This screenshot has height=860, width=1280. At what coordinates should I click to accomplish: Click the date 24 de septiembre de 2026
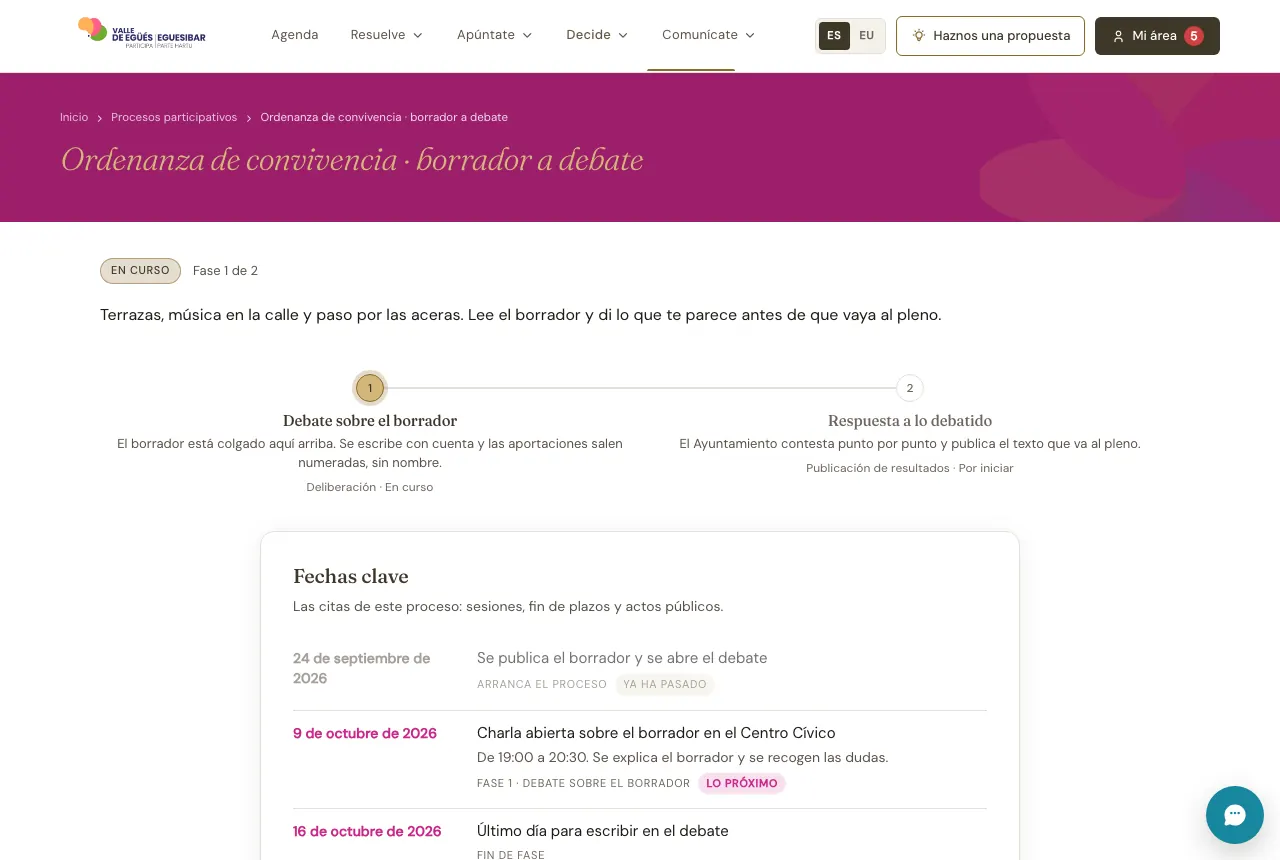point(362,668)
